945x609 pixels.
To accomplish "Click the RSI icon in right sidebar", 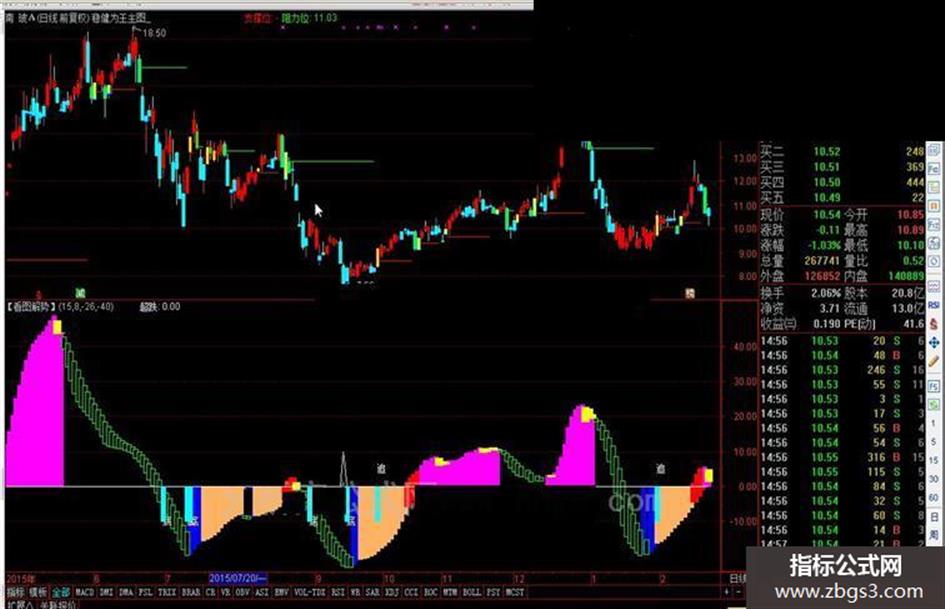I will click(x=934, y=304).
